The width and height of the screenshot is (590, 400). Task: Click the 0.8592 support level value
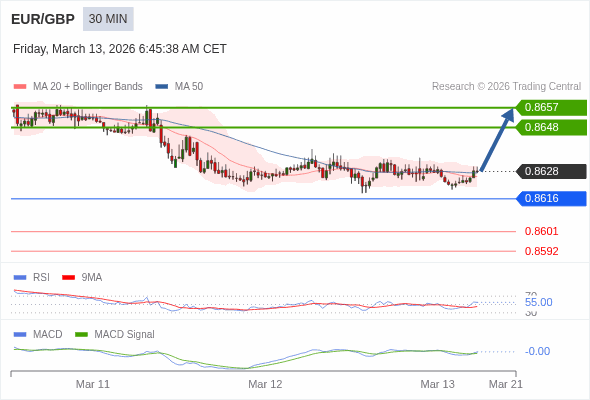coord(541,251)
